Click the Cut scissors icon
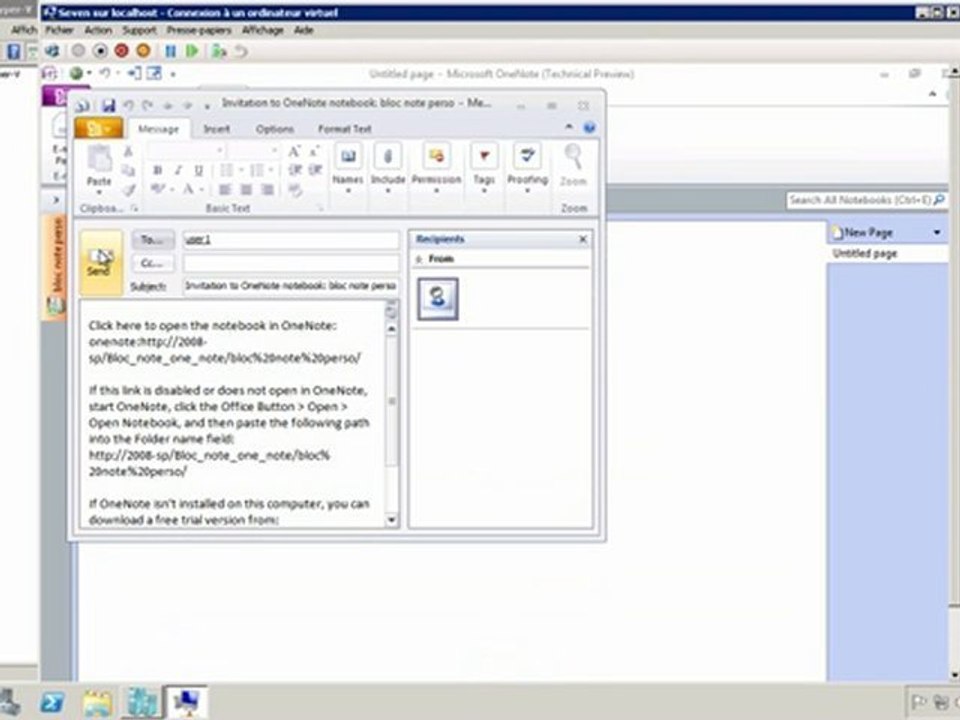Viewport: 960px width, 720px height. tap(127, 151)
